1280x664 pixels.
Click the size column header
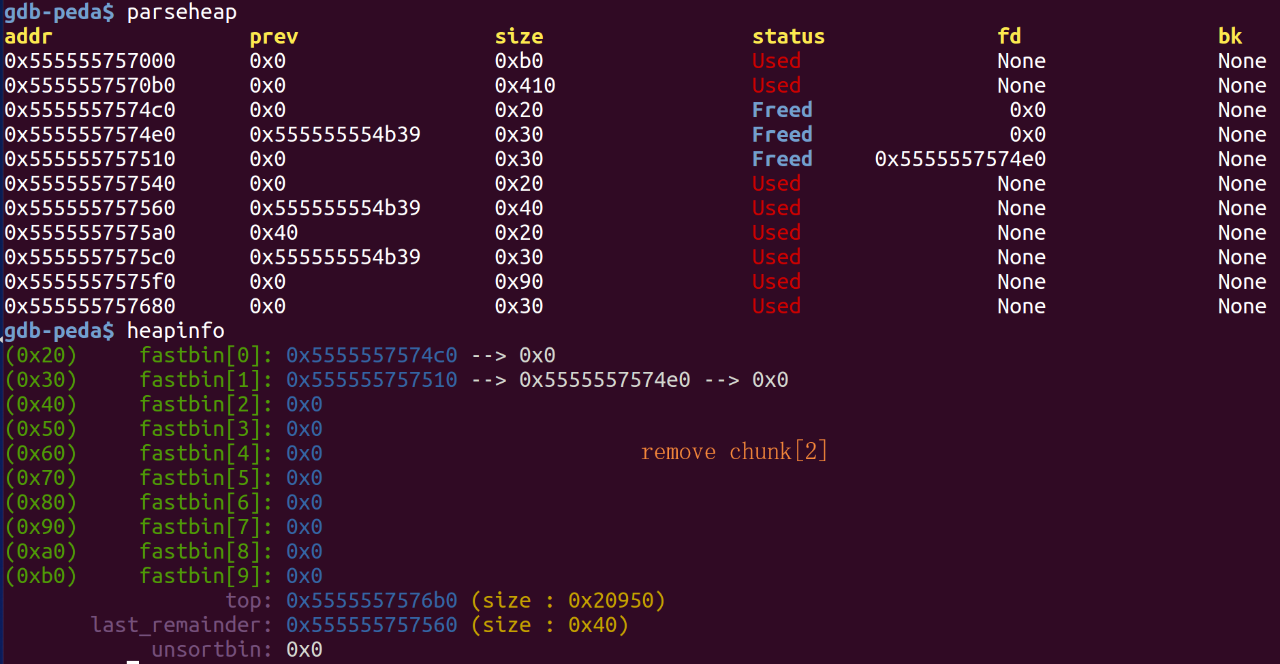(519, 37)
